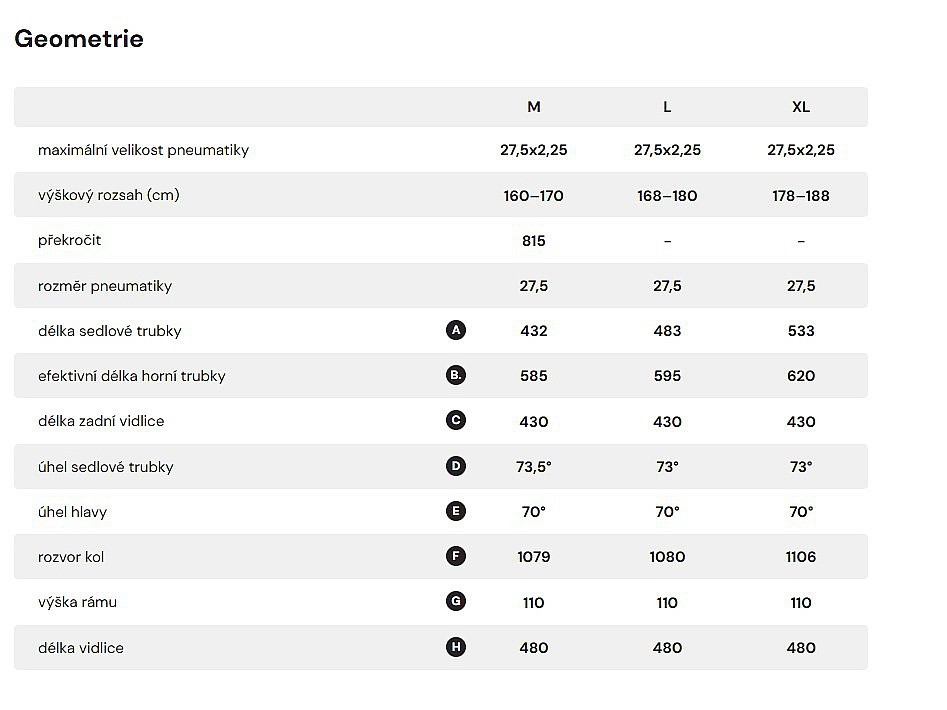
Task: Click the 'efektivní délka horní trubky' label
Action: click(x=132, y=376)
